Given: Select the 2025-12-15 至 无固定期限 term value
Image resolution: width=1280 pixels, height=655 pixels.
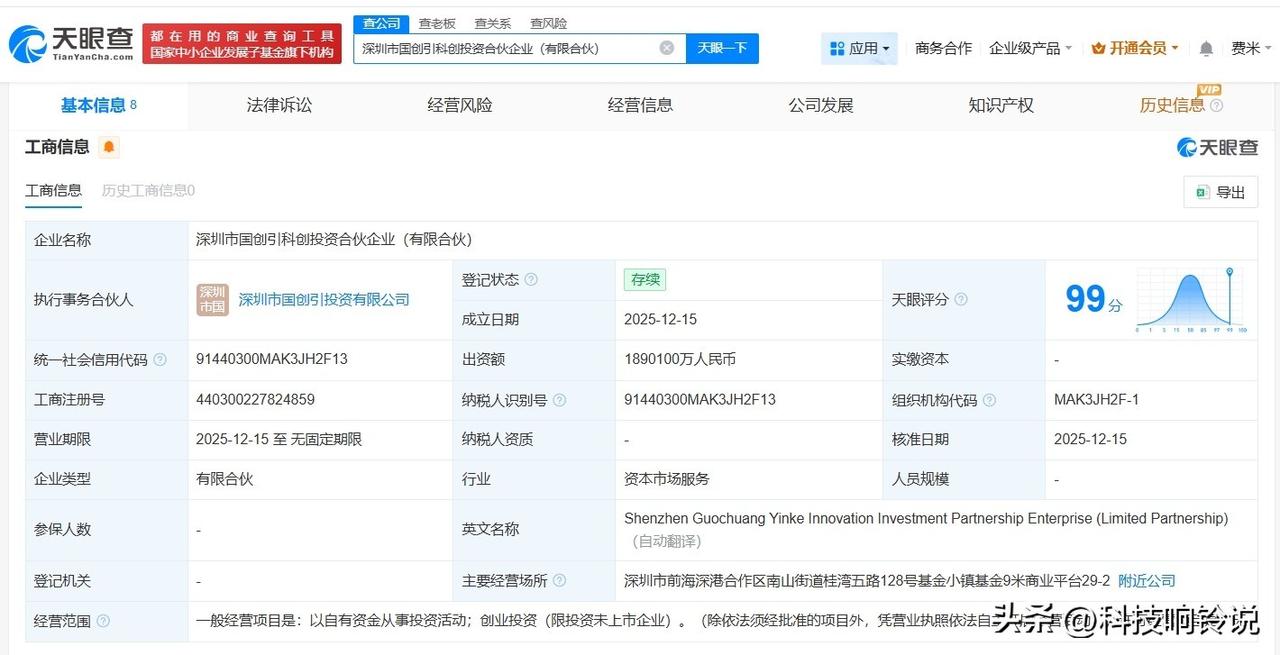Looking at the screenshot, I should tap(279, 439).
